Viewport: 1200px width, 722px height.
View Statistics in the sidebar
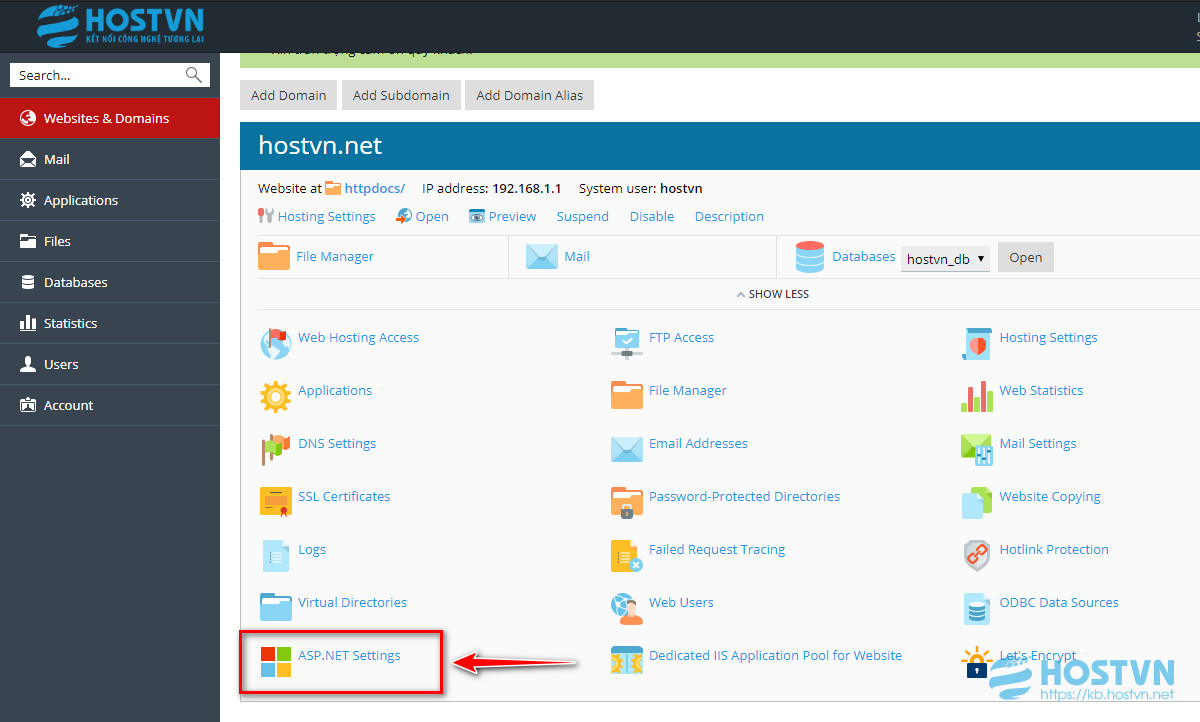click(x=110, y=323)
